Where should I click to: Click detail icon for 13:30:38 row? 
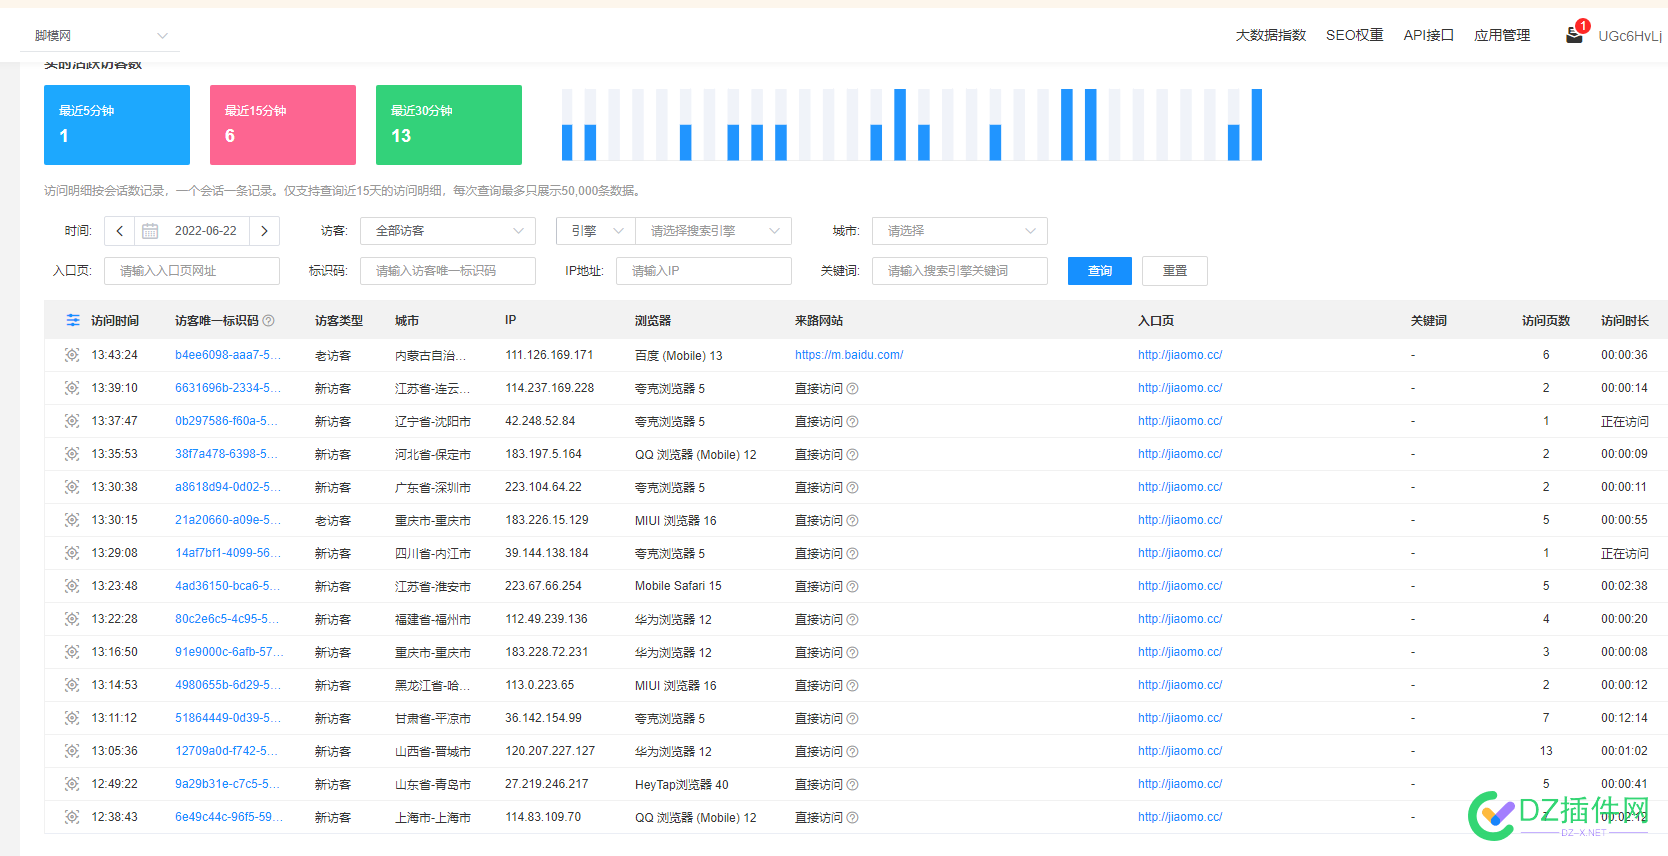pos(72,487)
